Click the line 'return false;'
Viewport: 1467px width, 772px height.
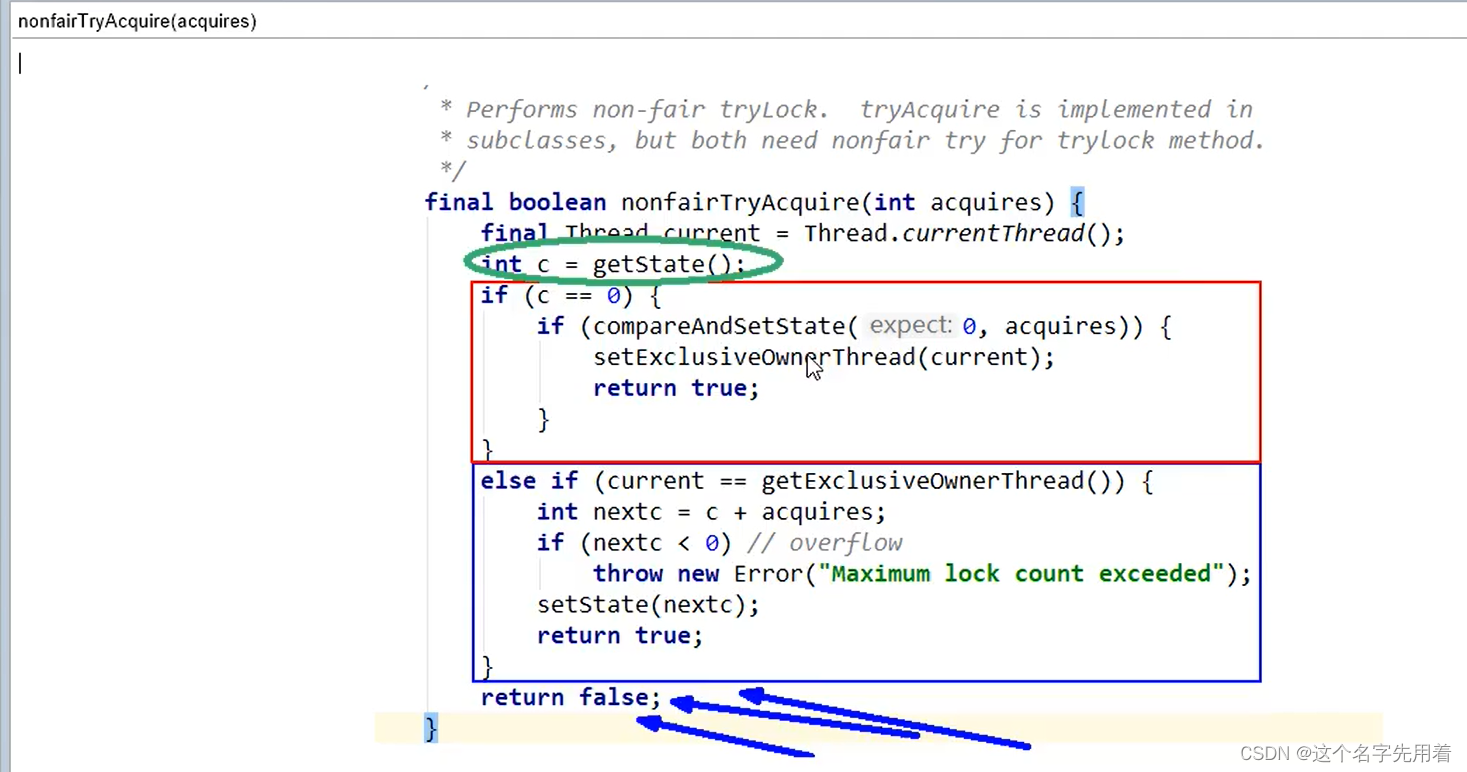[571, 698]
